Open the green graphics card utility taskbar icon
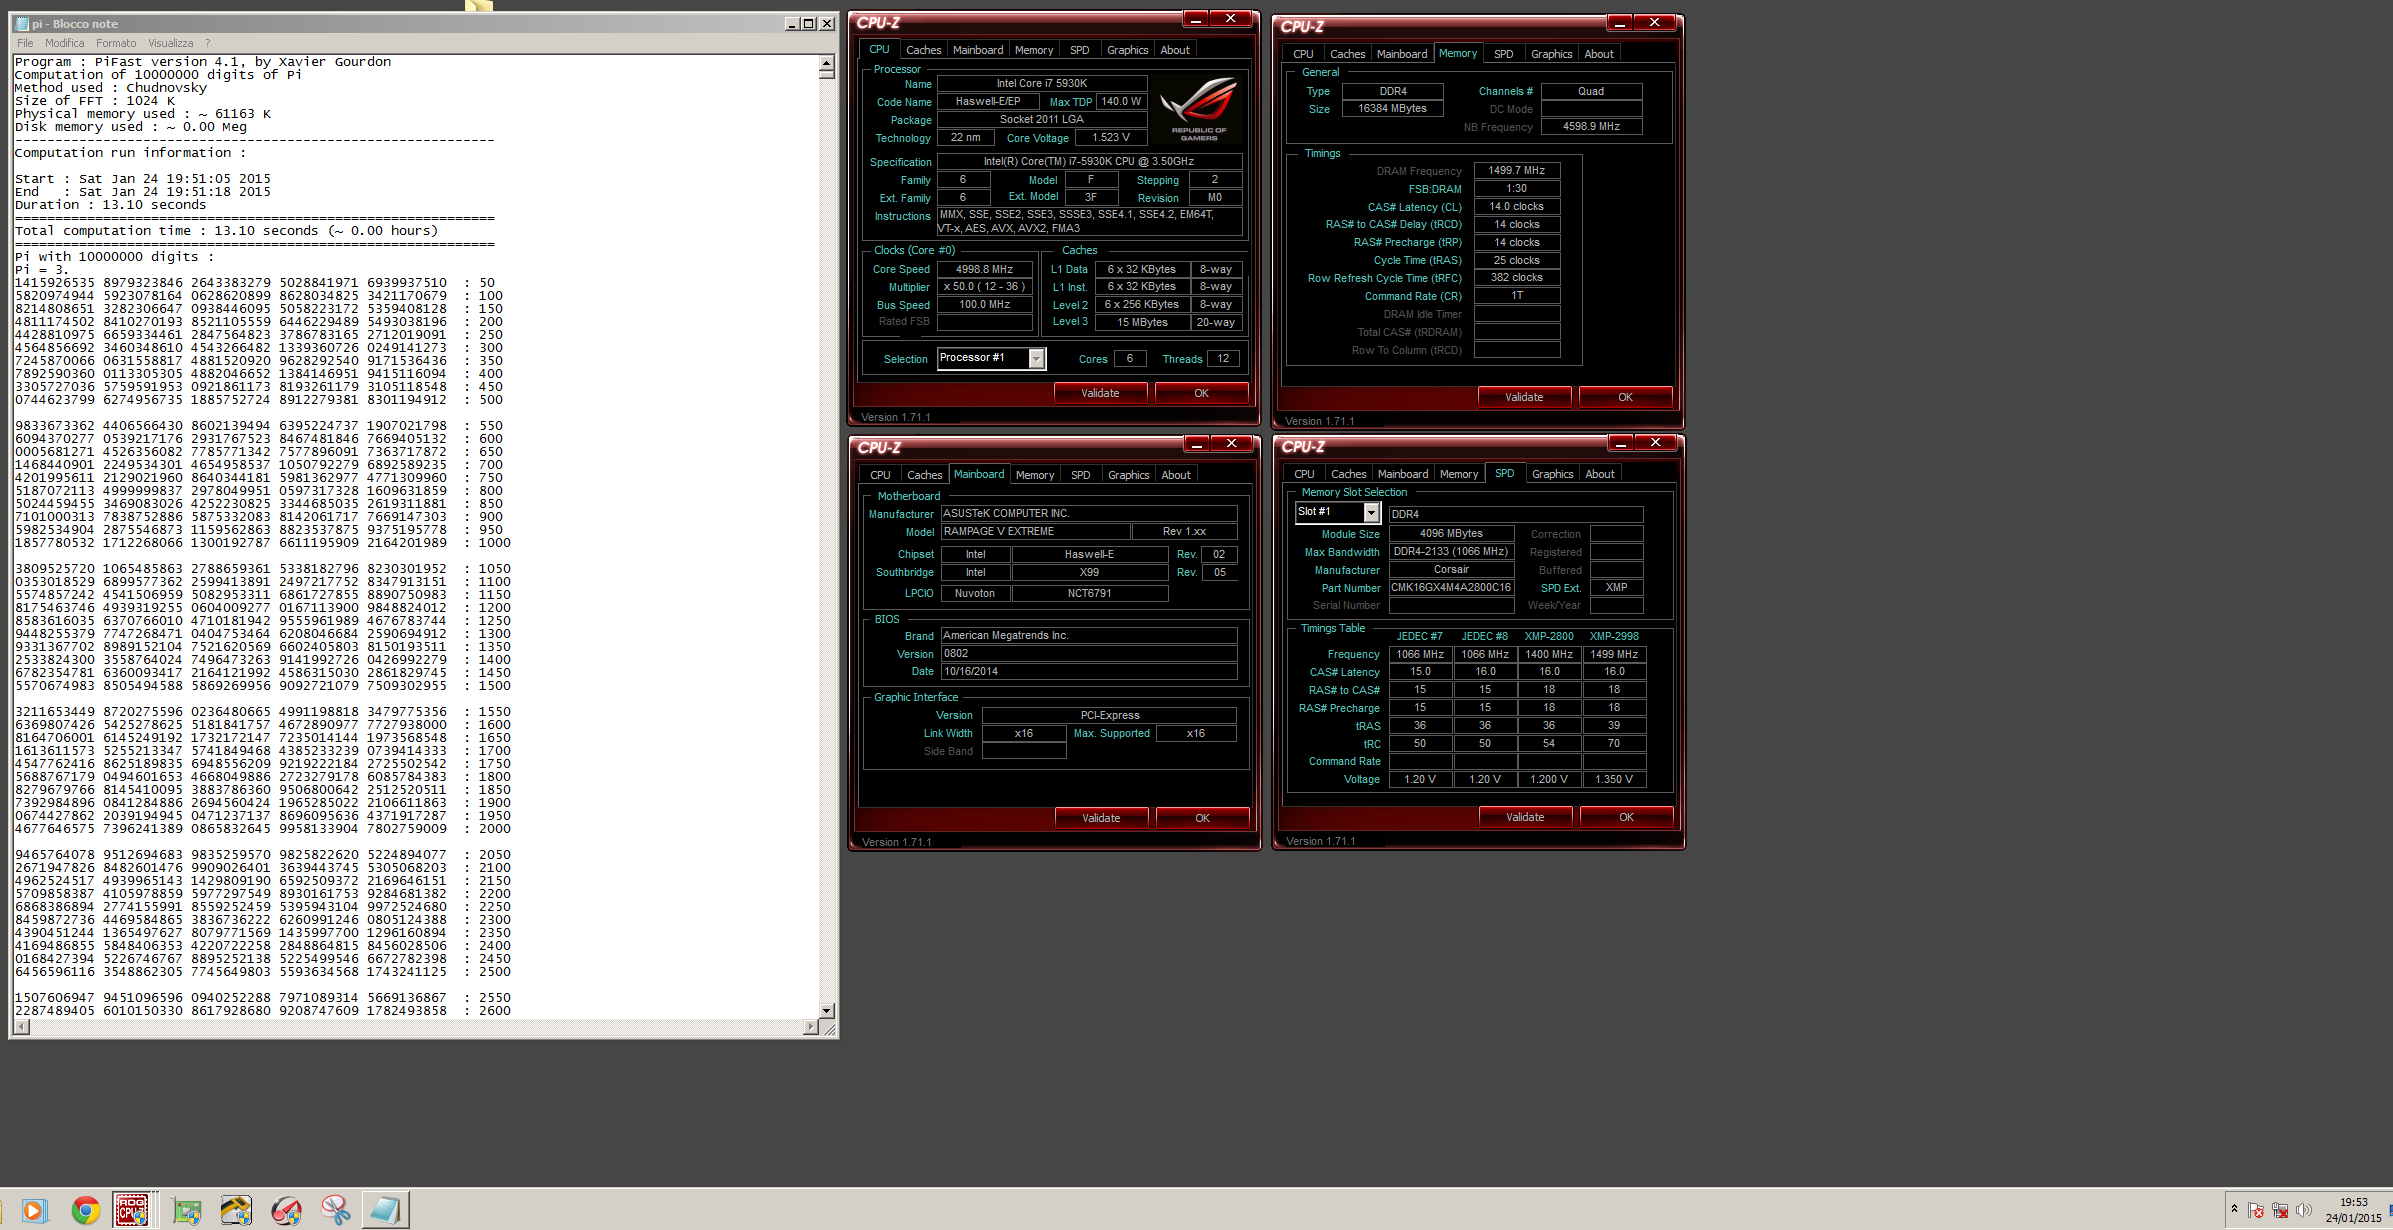The height and width of the screenshot is (1230, 2393). 187,1210
